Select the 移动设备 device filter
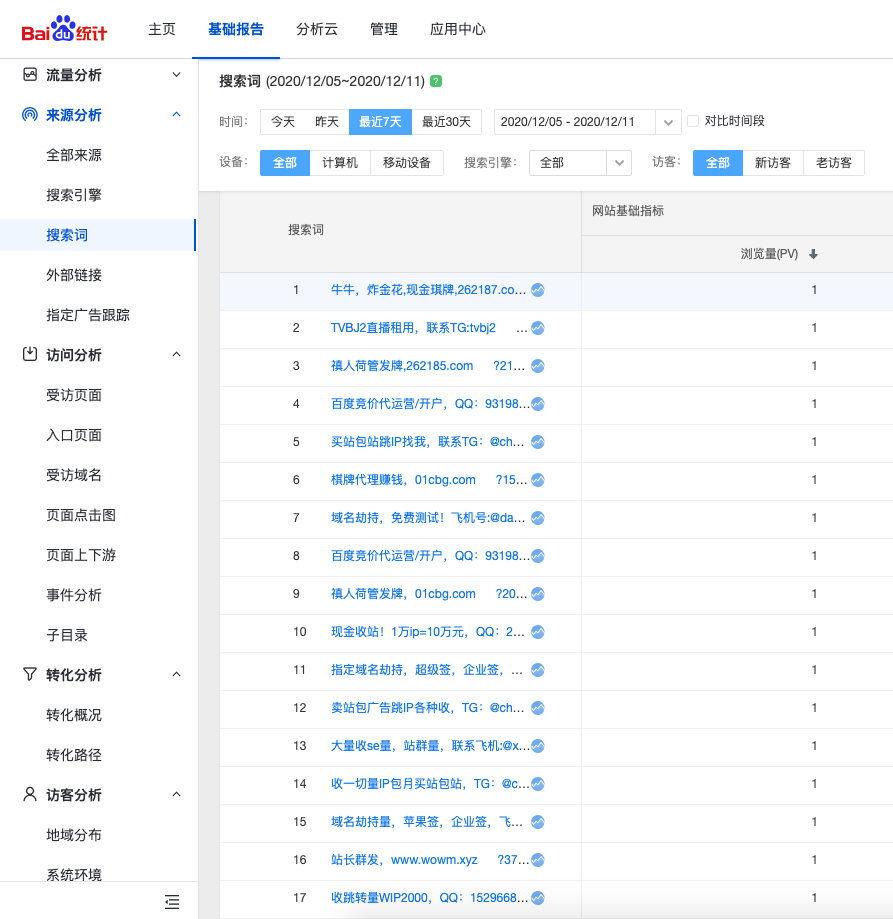The width and height of the screenshot is (893, 919). [x=406, y=163]
